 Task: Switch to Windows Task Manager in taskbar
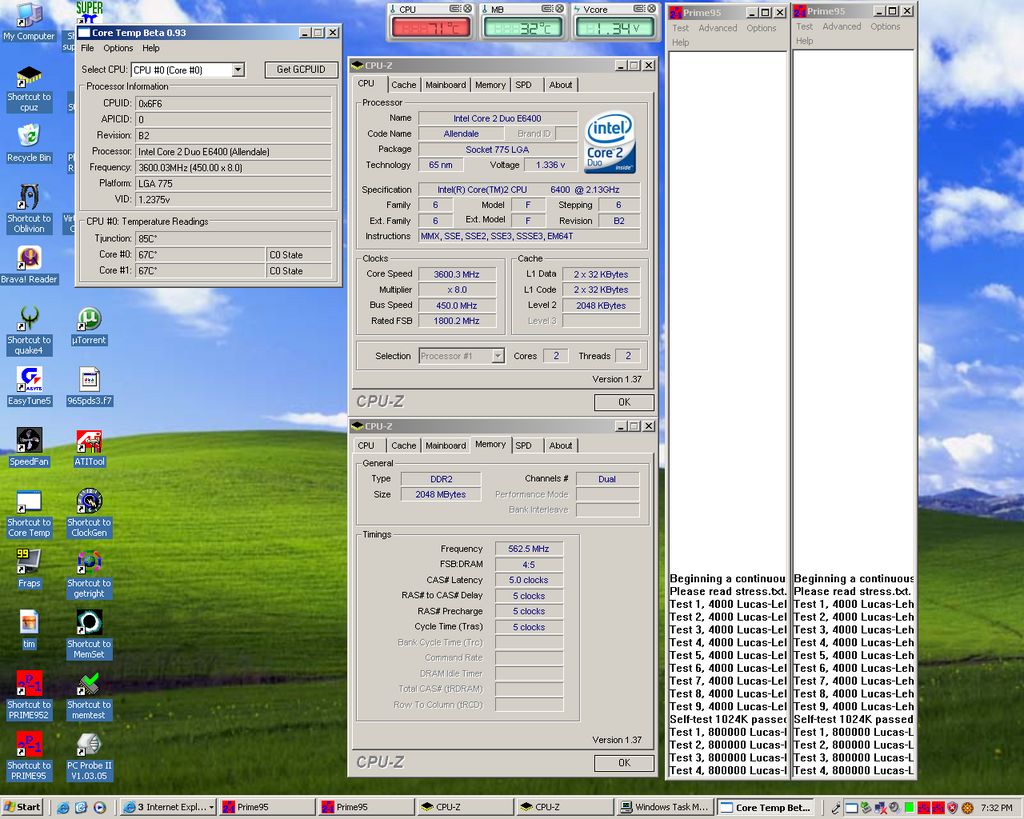tap(665, 807)
